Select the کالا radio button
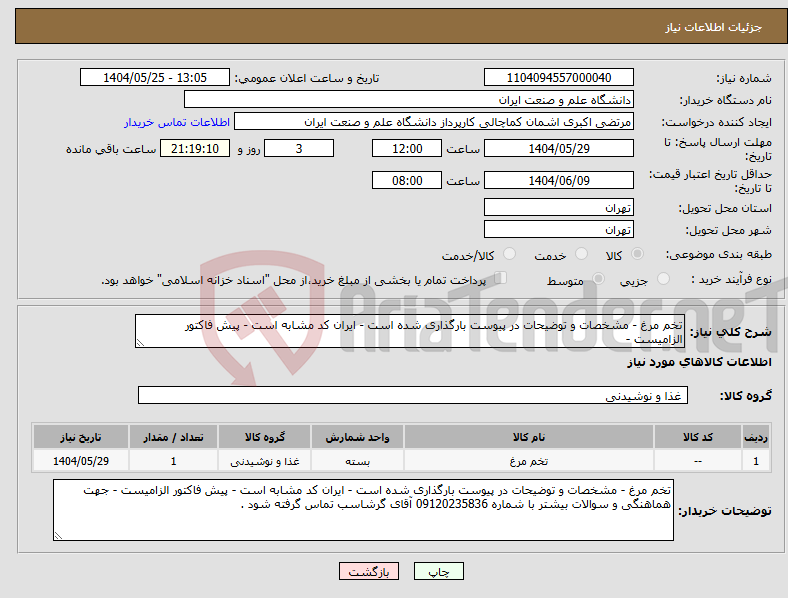788x598 pixels. tap(637, 254)
